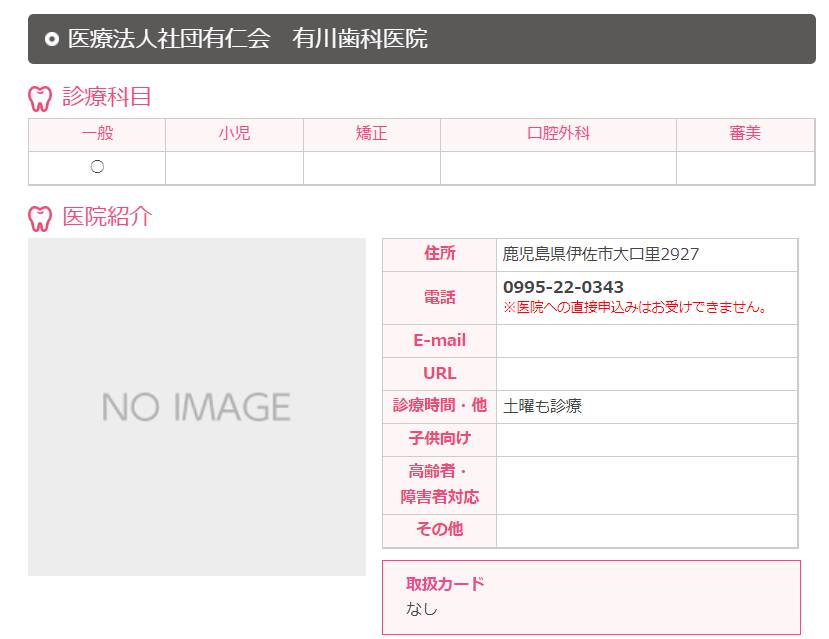
Task: Click the tooth icon beside 診療科目
Action: point(40,98)
